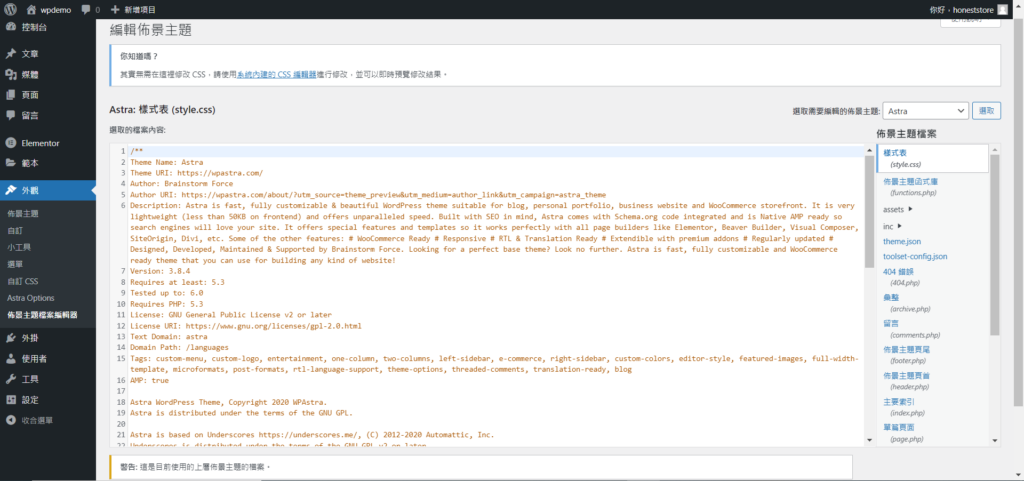Open the Astra theme selection dropdown
The width and height of the screenshot is (1024, 481).
point(926,110)
